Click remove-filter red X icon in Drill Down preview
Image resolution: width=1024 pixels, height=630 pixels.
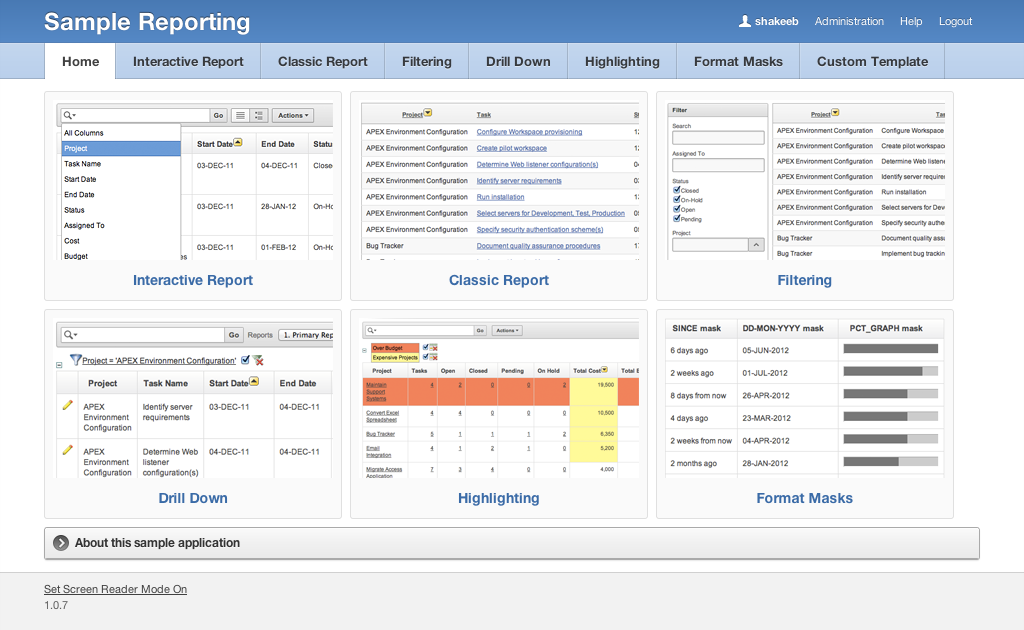coord(258,360)
